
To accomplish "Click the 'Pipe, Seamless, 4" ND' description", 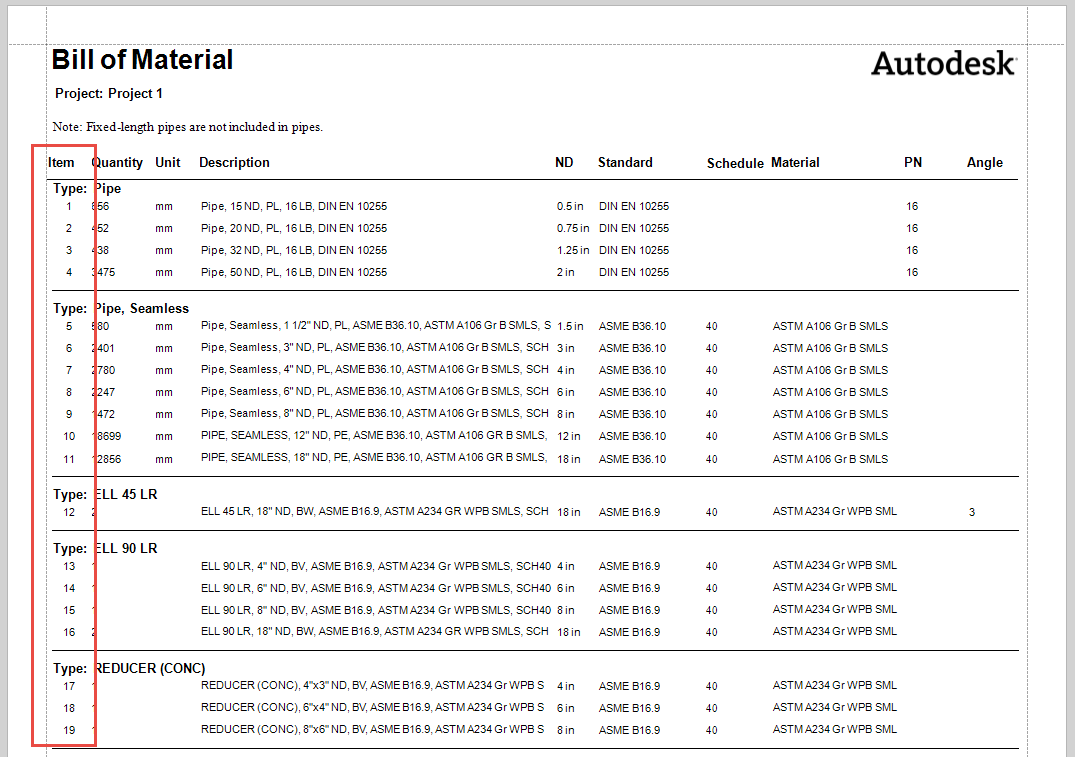I will tap(375, 370).
